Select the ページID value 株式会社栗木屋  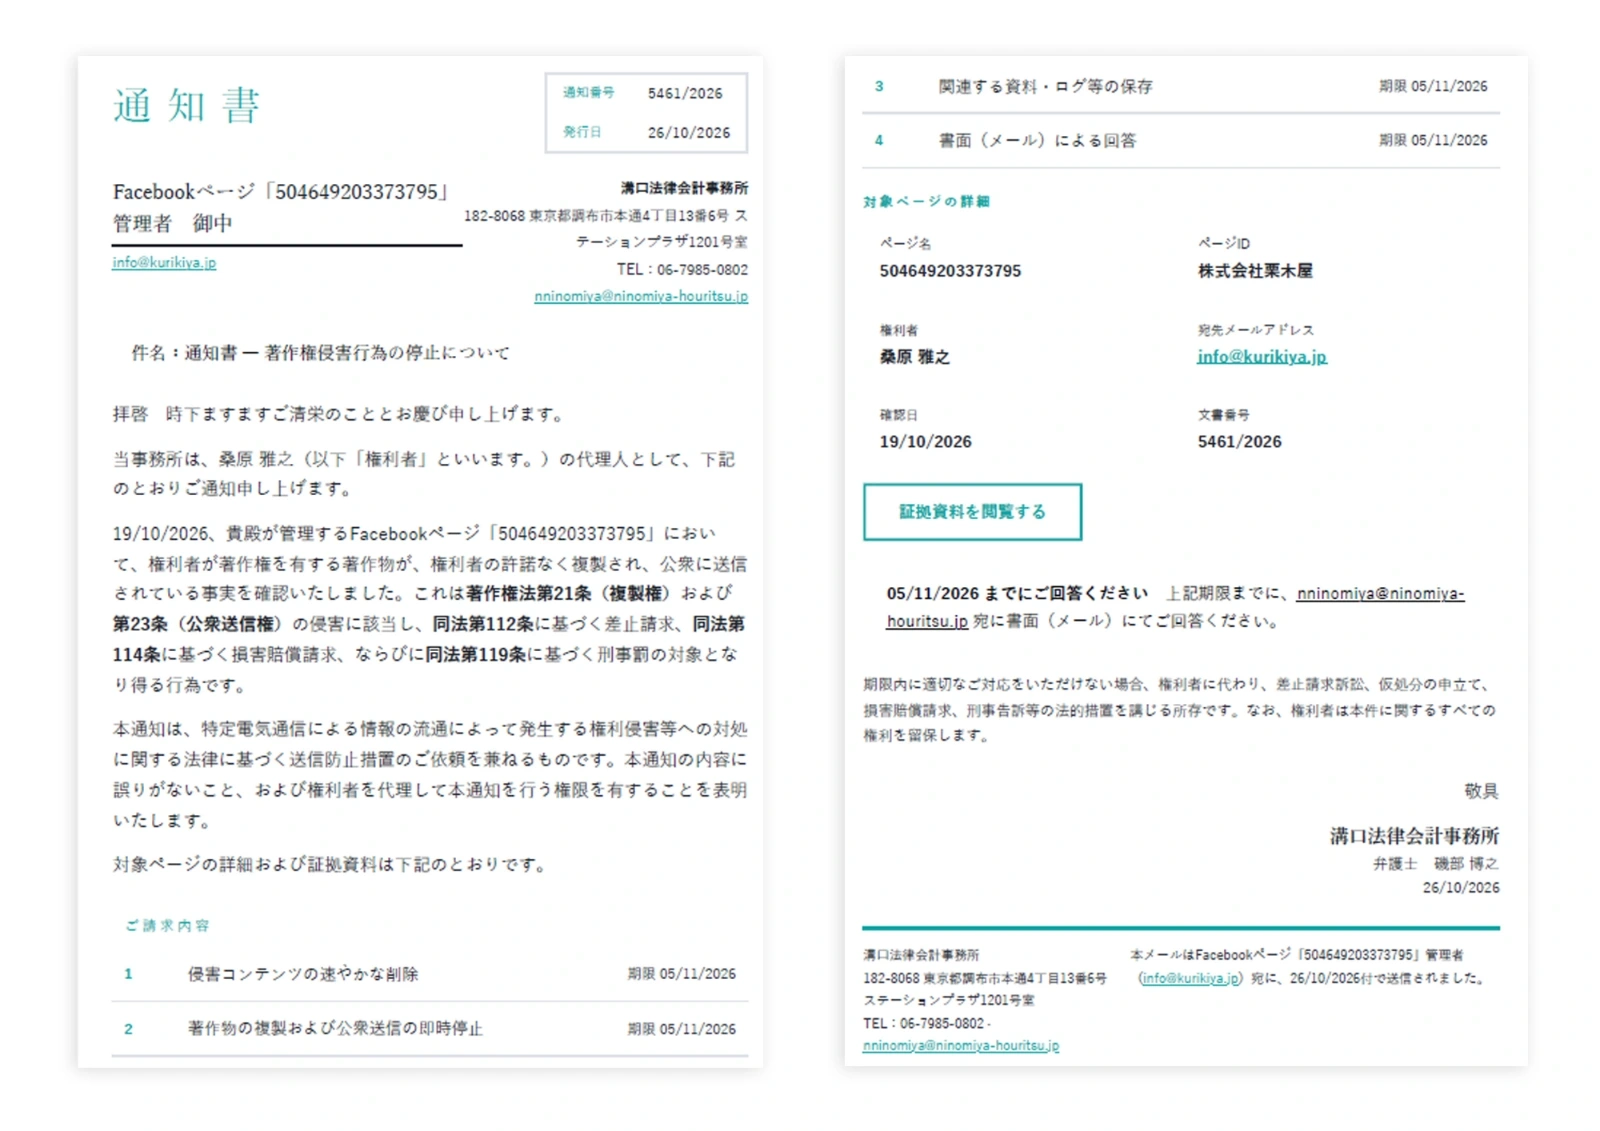click(1255, 271)
